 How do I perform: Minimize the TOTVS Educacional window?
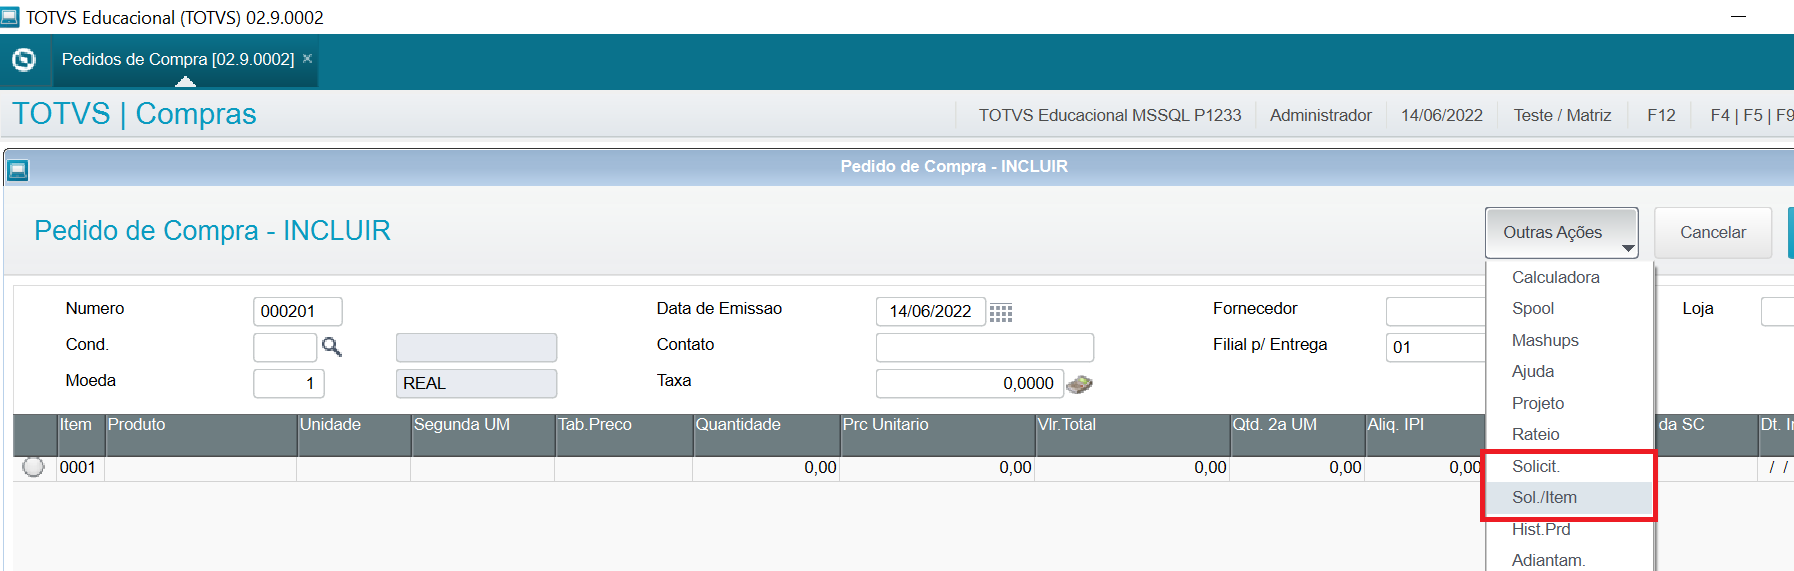[1738, 17]
